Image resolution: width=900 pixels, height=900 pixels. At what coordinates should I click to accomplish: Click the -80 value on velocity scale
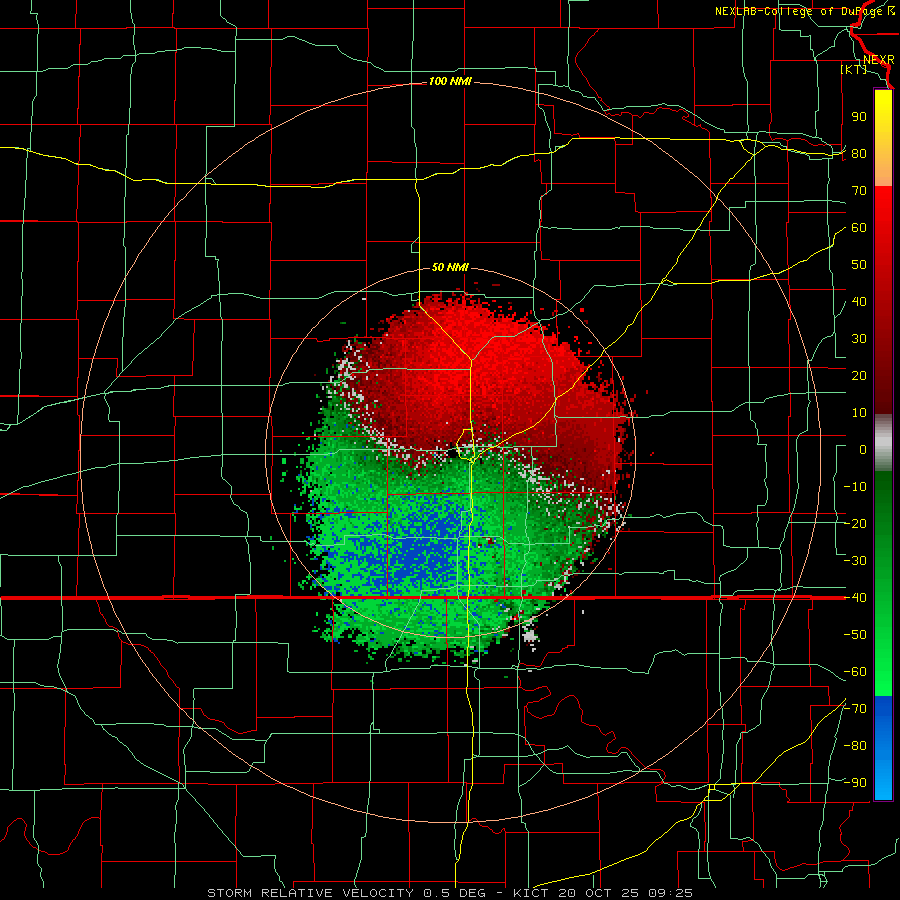pyautogui.click(x=855, y=746)
